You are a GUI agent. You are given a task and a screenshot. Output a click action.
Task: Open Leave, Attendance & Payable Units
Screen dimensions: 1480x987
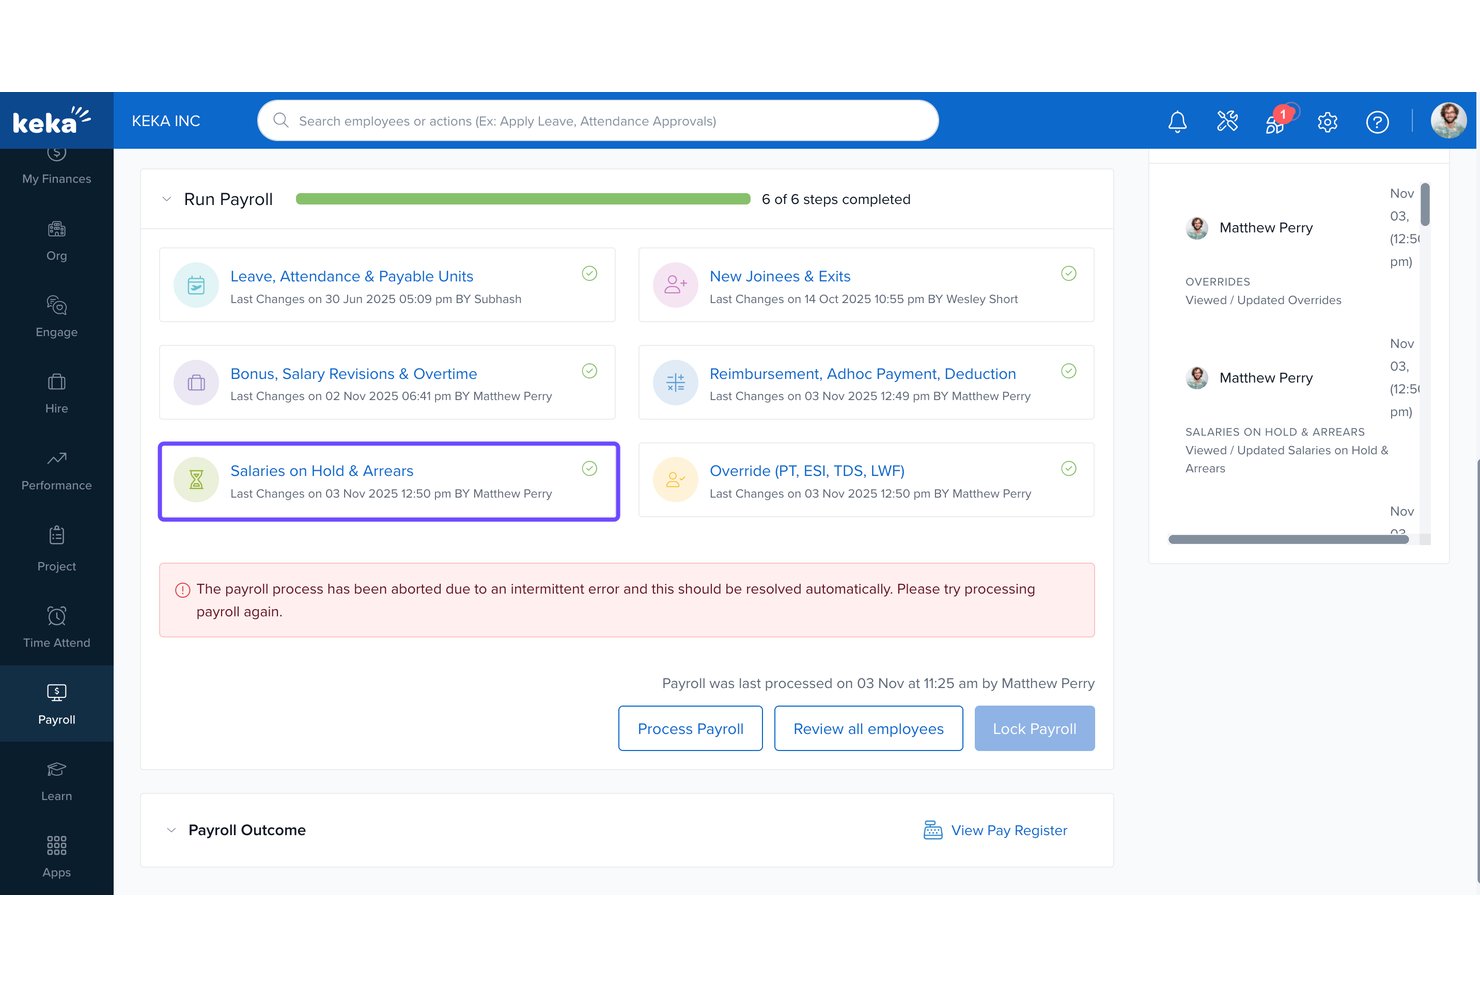point(352,276)
